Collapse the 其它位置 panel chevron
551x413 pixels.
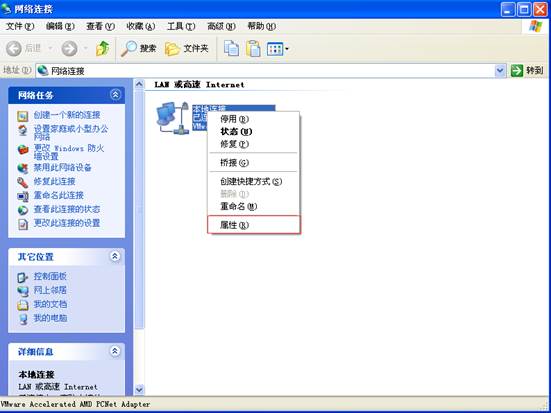115,256
